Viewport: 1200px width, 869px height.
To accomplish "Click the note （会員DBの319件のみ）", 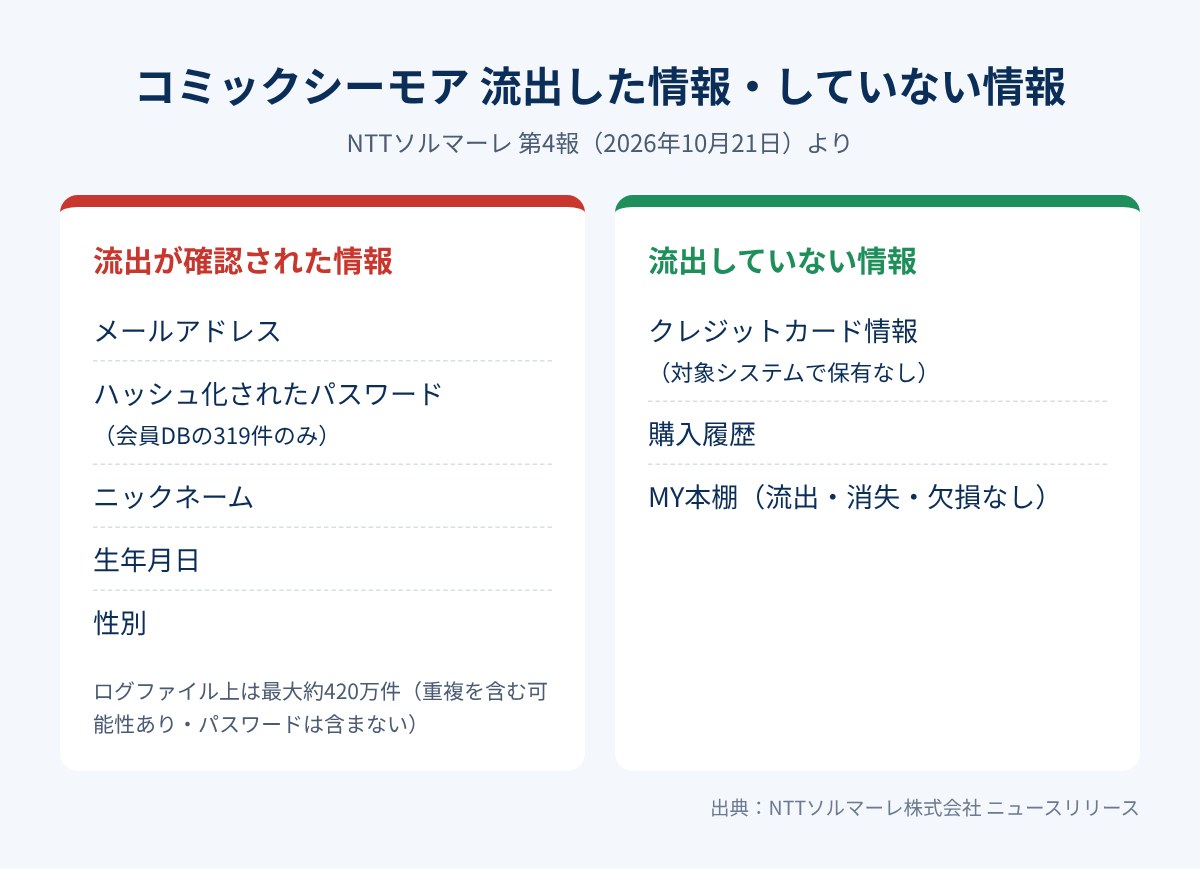I will pyautogui.click(x=216, y=436).
